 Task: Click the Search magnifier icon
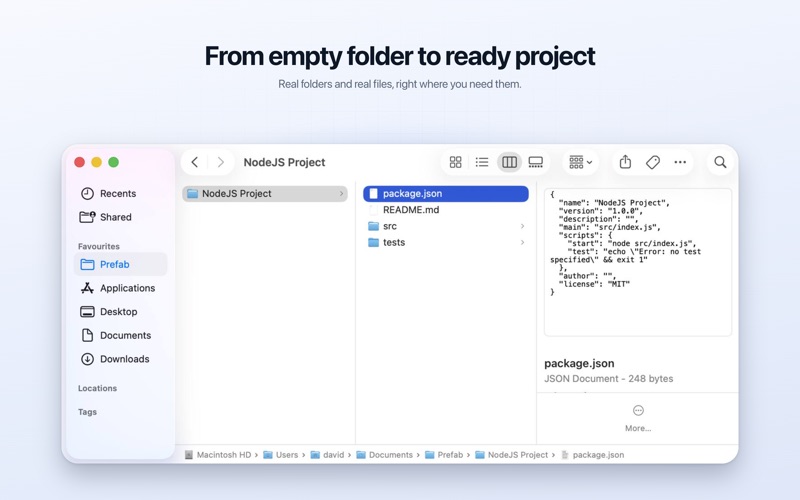(x=720, y=162)
